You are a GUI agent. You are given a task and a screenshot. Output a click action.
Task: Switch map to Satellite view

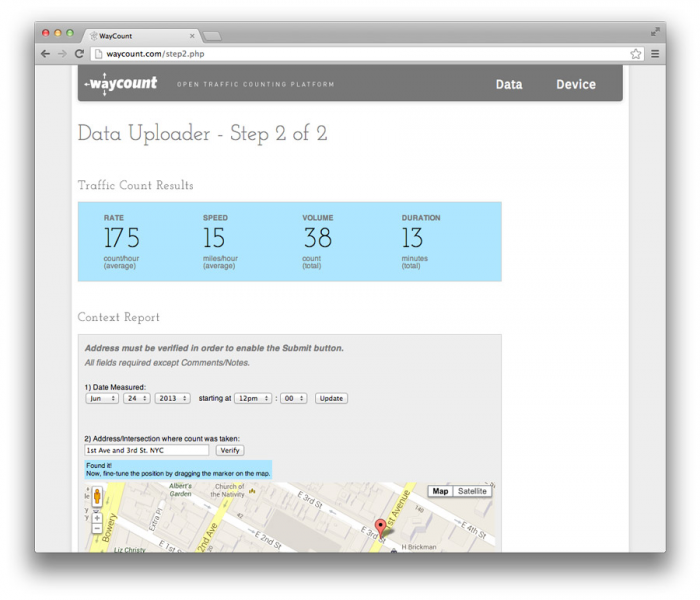coord(472,491)
